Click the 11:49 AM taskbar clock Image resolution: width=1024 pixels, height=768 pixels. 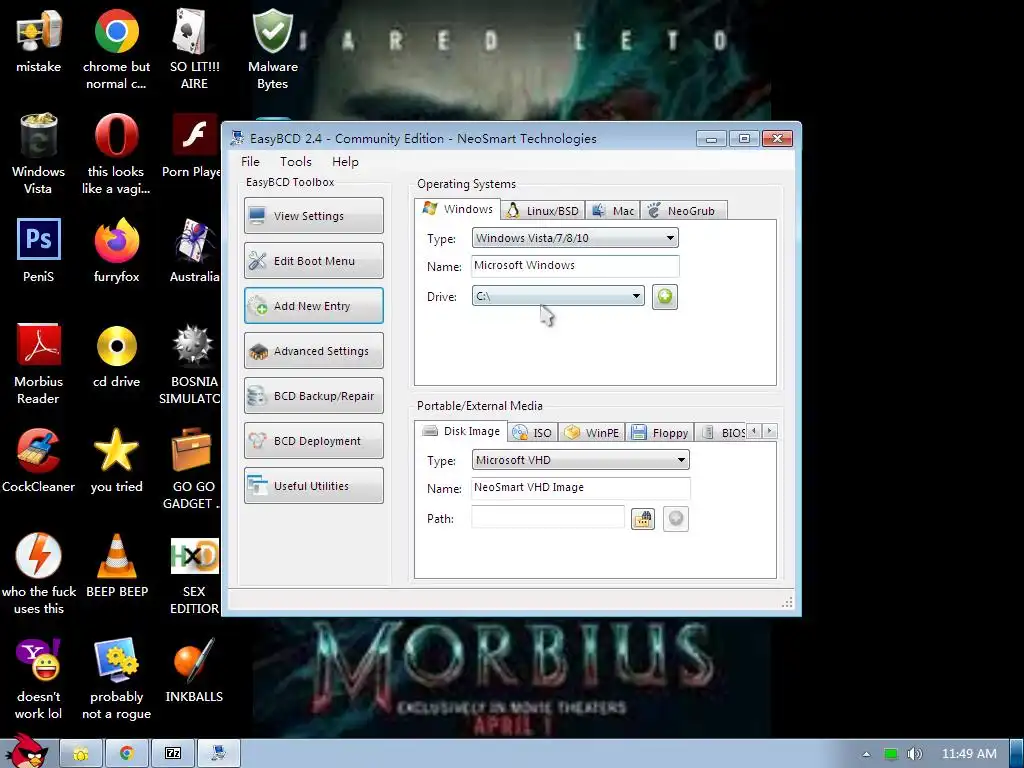tap(969, 754)
